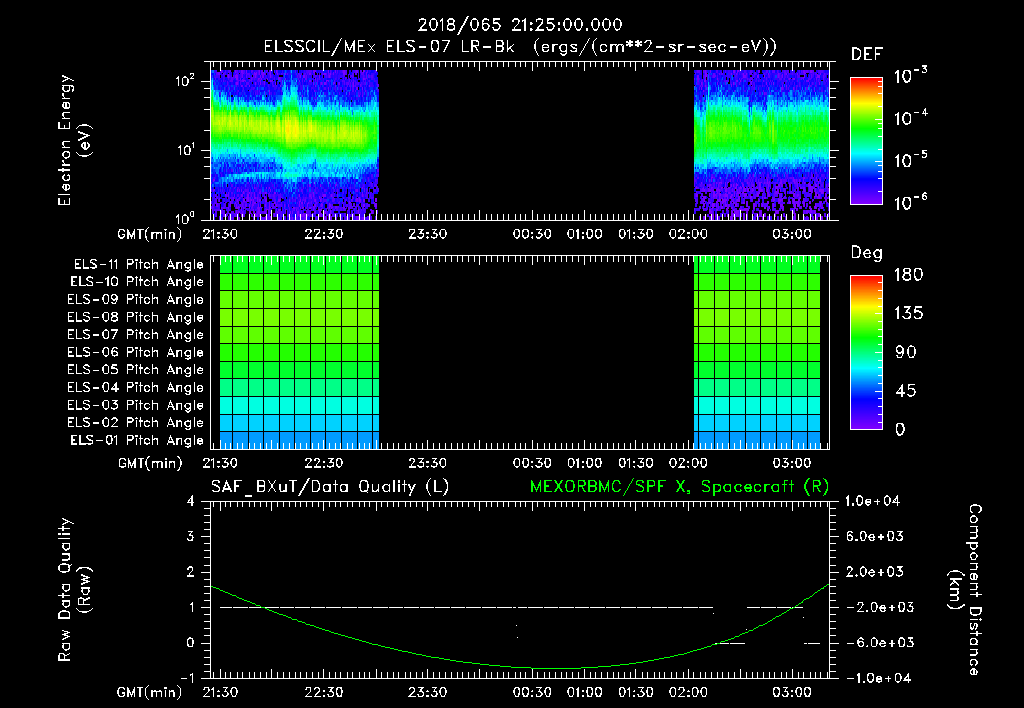Select the "ELS-09 Pitch Angle" row label
The height and width of the screenshot is (708, 1024).
(x=136, y=300)
